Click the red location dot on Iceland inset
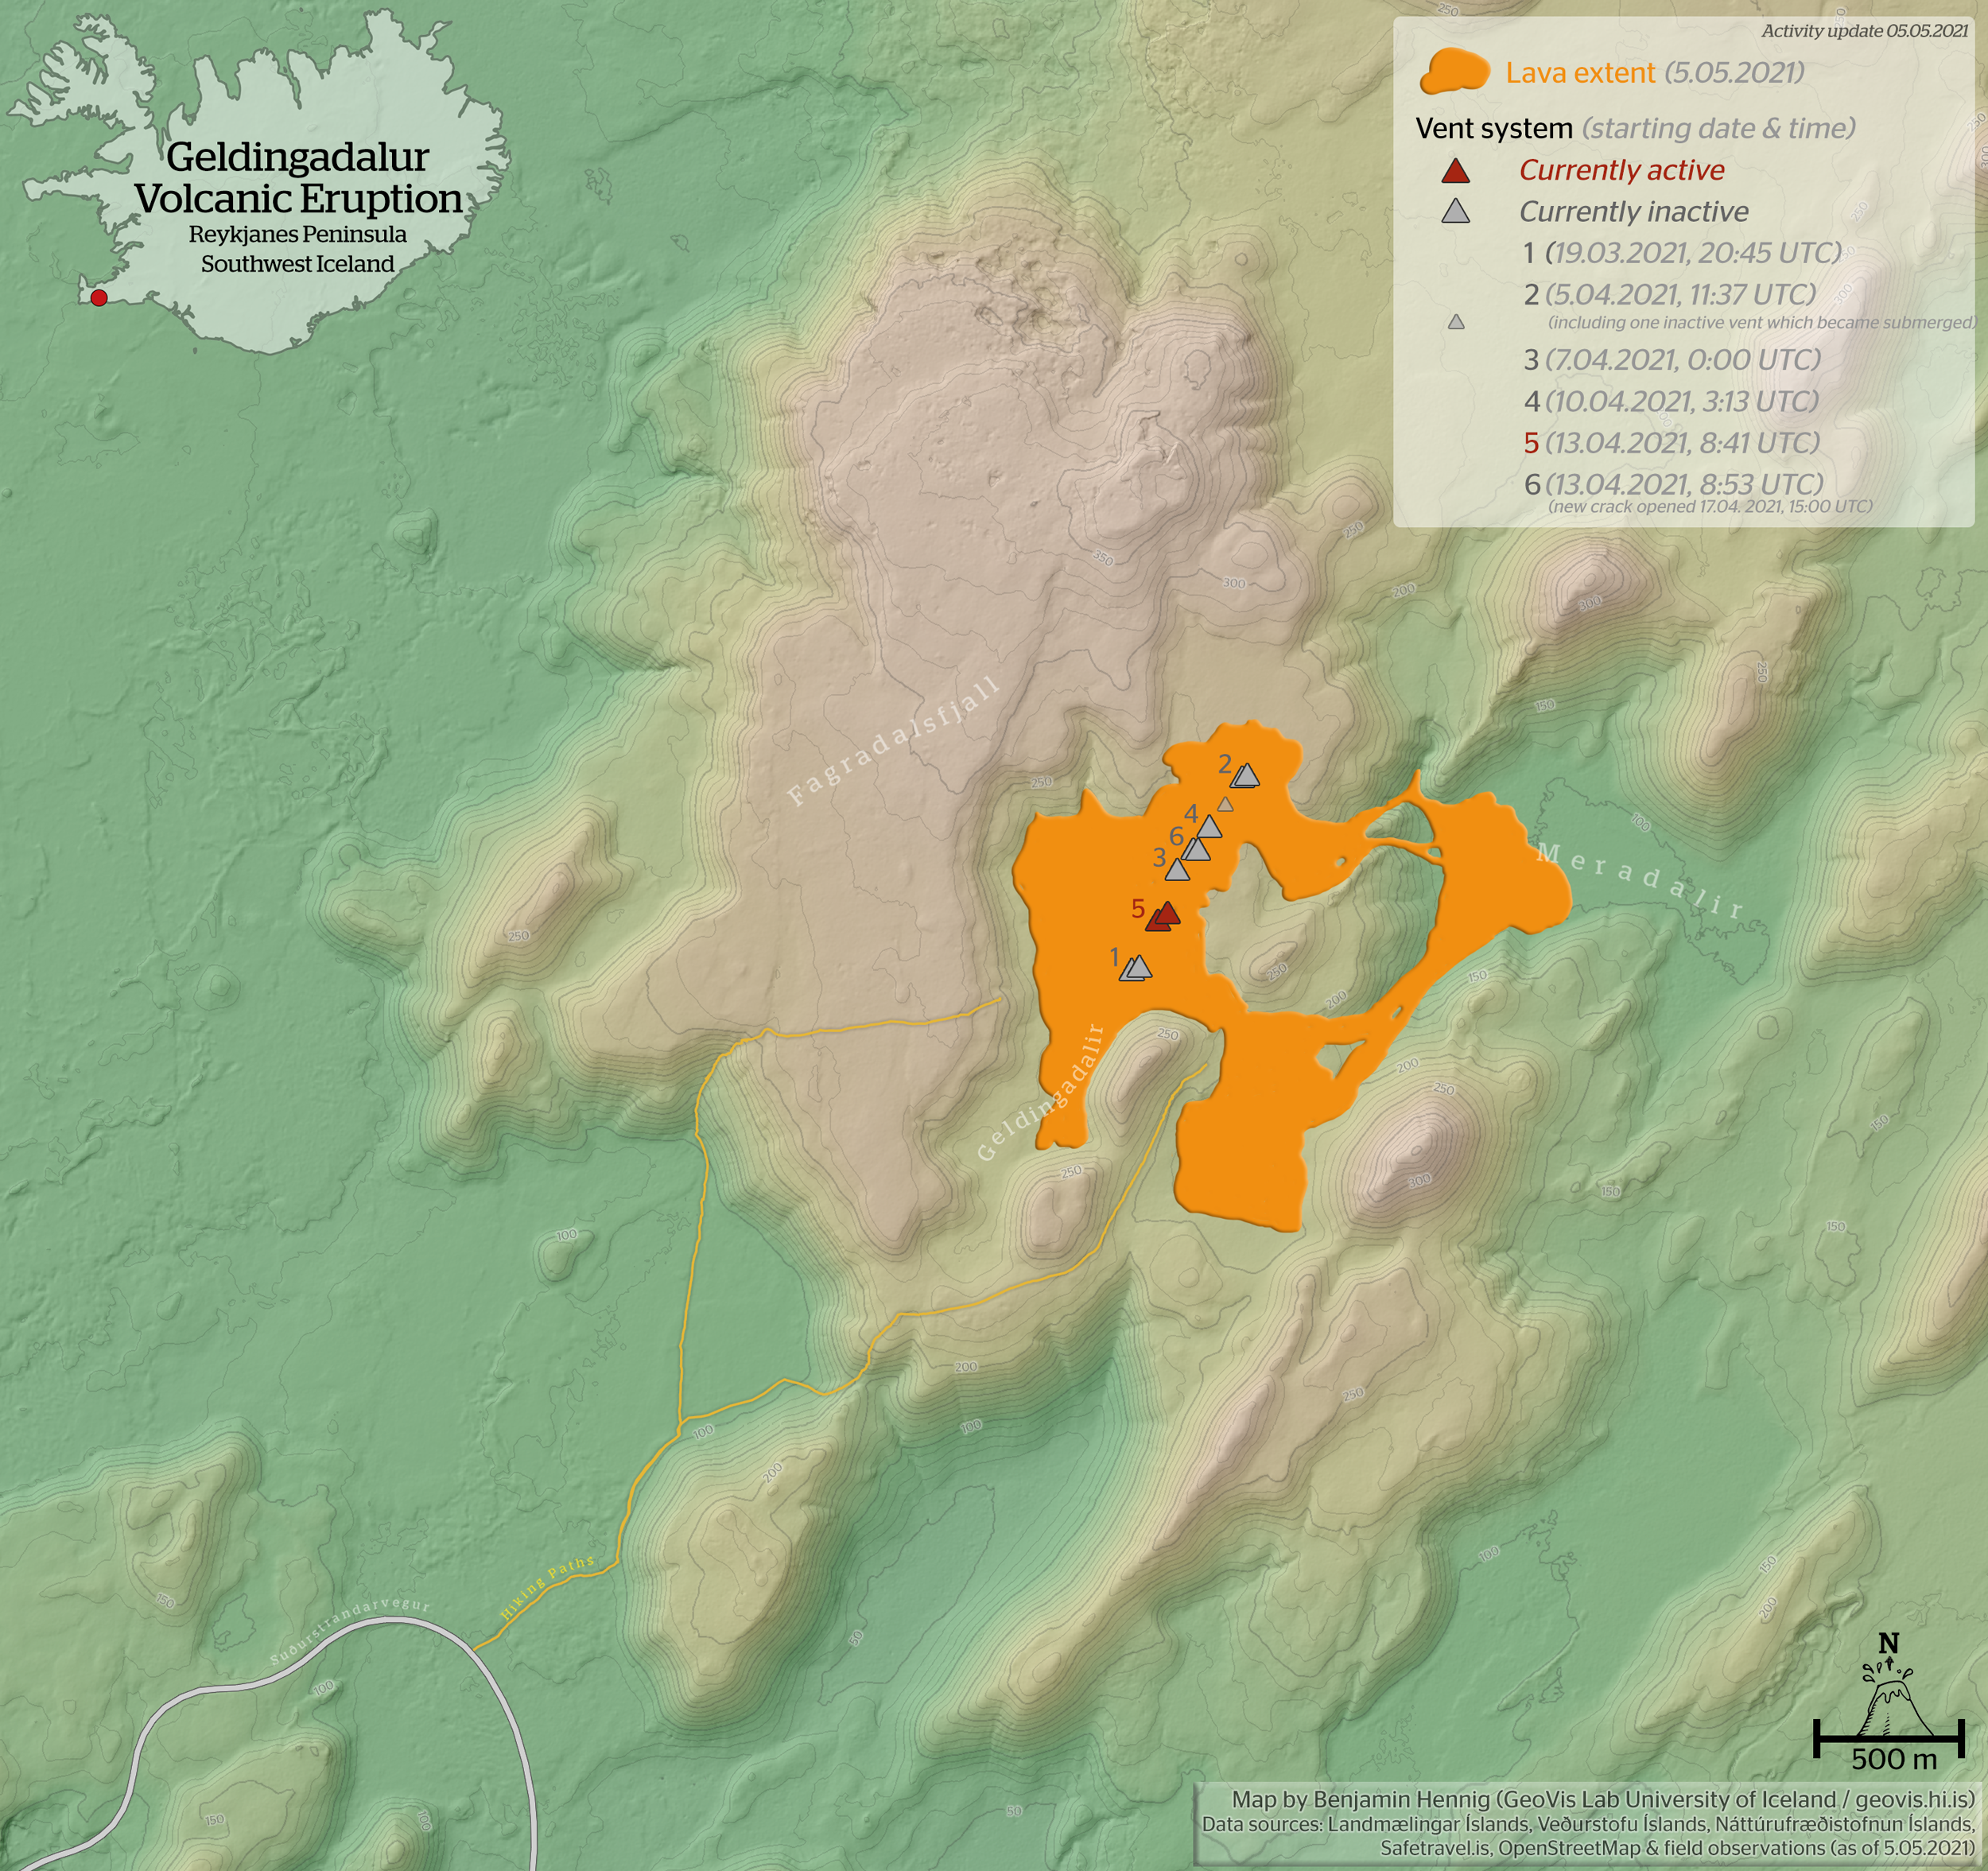 click(99, 298)
